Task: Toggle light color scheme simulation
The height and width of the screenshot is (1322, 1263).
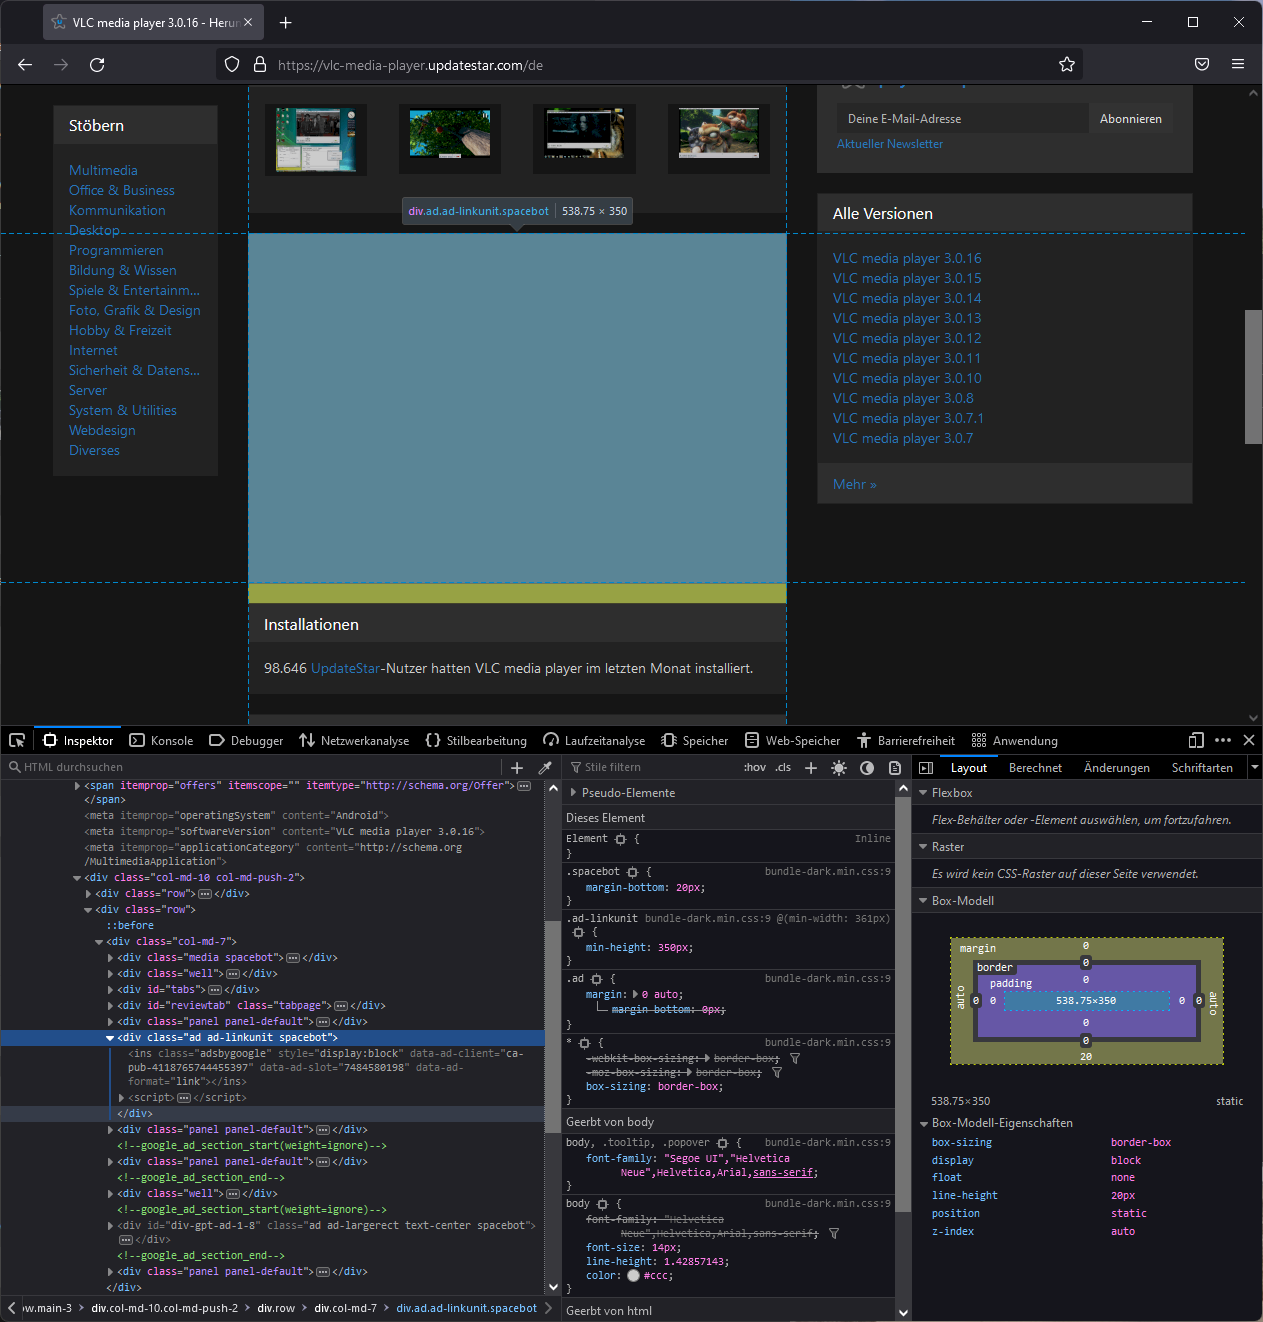Action: pos(839,768)
